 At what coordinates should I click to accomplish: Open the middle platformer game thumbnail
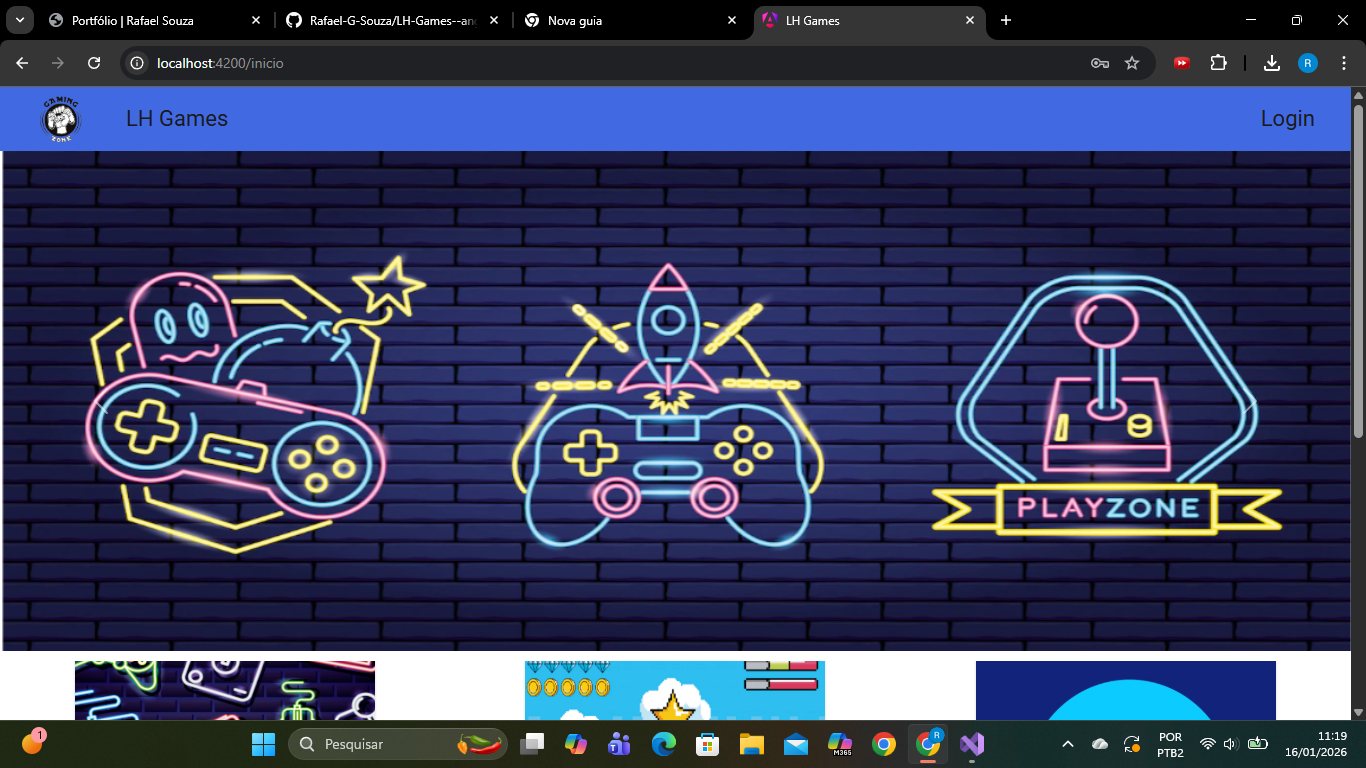pyautogui.click(x=674, y=694)
